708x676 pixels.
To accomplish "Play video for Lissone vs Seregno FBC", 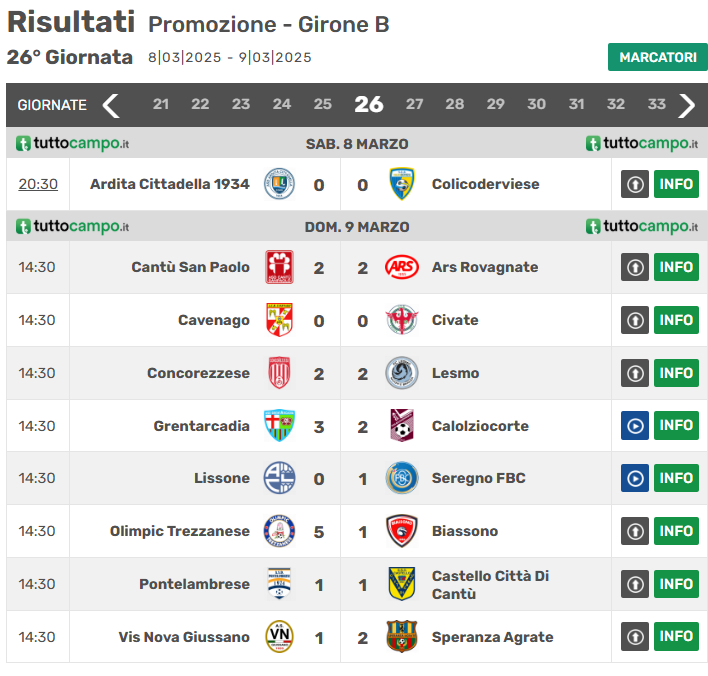I will (635, 478).
